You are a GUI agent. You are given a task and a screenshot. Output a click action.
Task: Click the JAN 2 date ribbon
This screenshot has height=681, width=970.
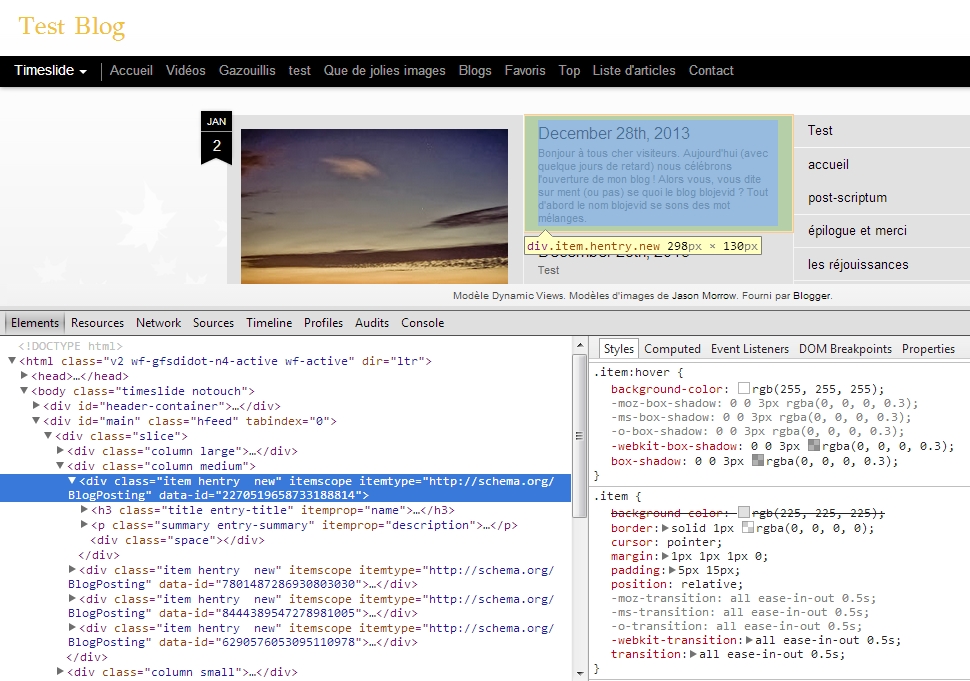(217, 138)
